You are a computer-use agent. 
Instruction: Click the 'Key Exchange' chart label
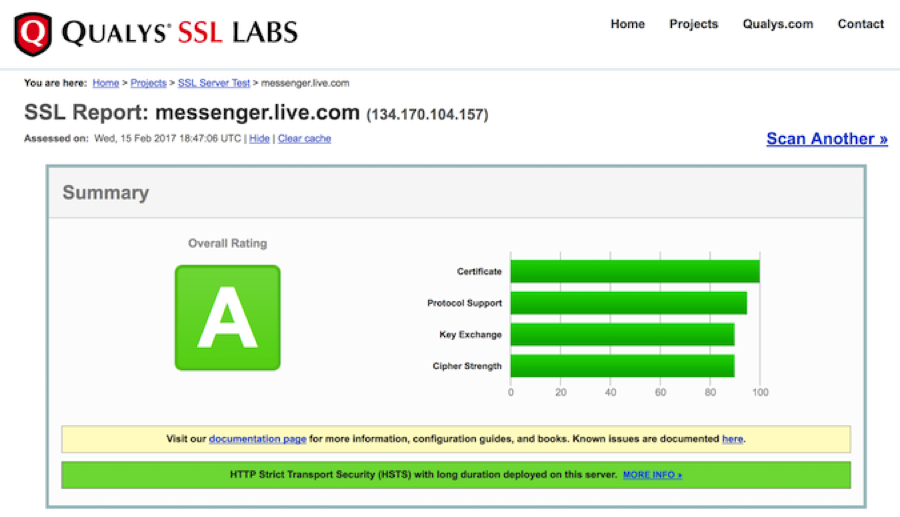(471, 335)
